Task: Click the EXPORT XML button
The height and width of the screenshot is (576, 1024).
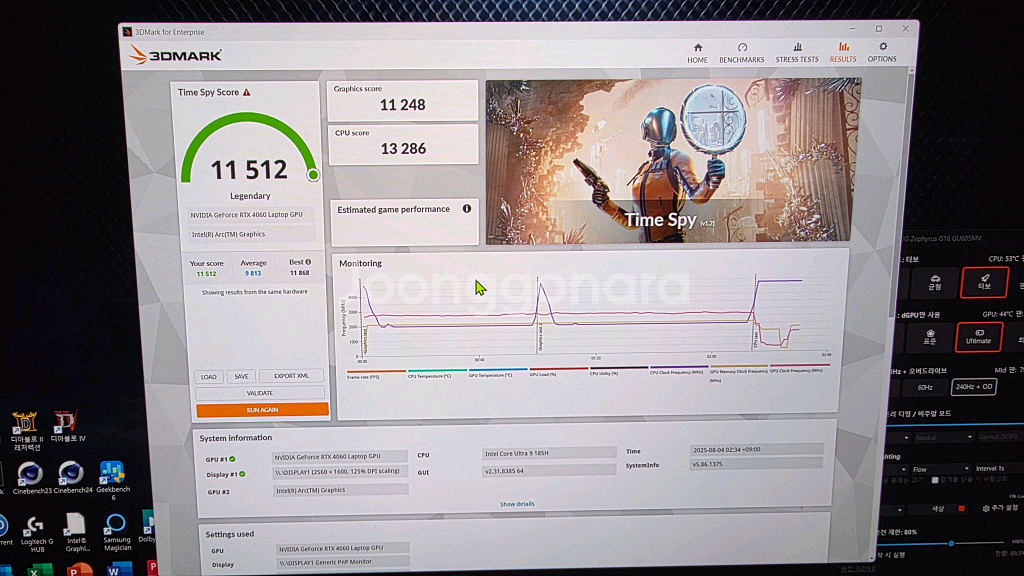Action: coord(292,377)
